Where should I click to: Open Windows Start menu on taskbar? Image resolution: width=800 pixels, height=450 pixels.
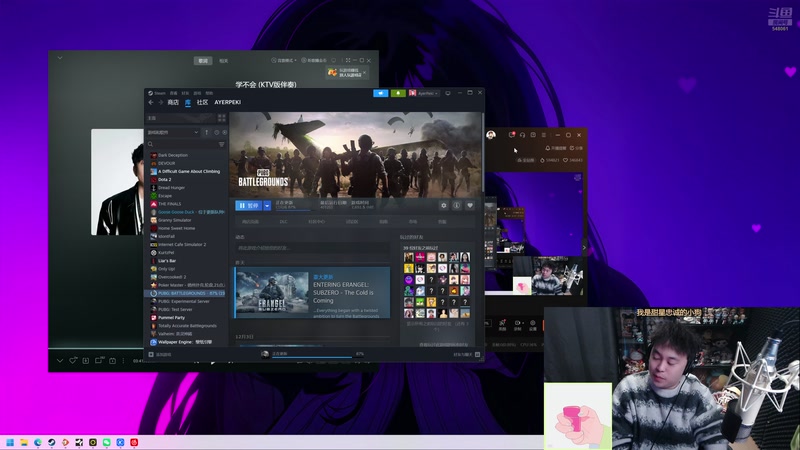(10, 442)
